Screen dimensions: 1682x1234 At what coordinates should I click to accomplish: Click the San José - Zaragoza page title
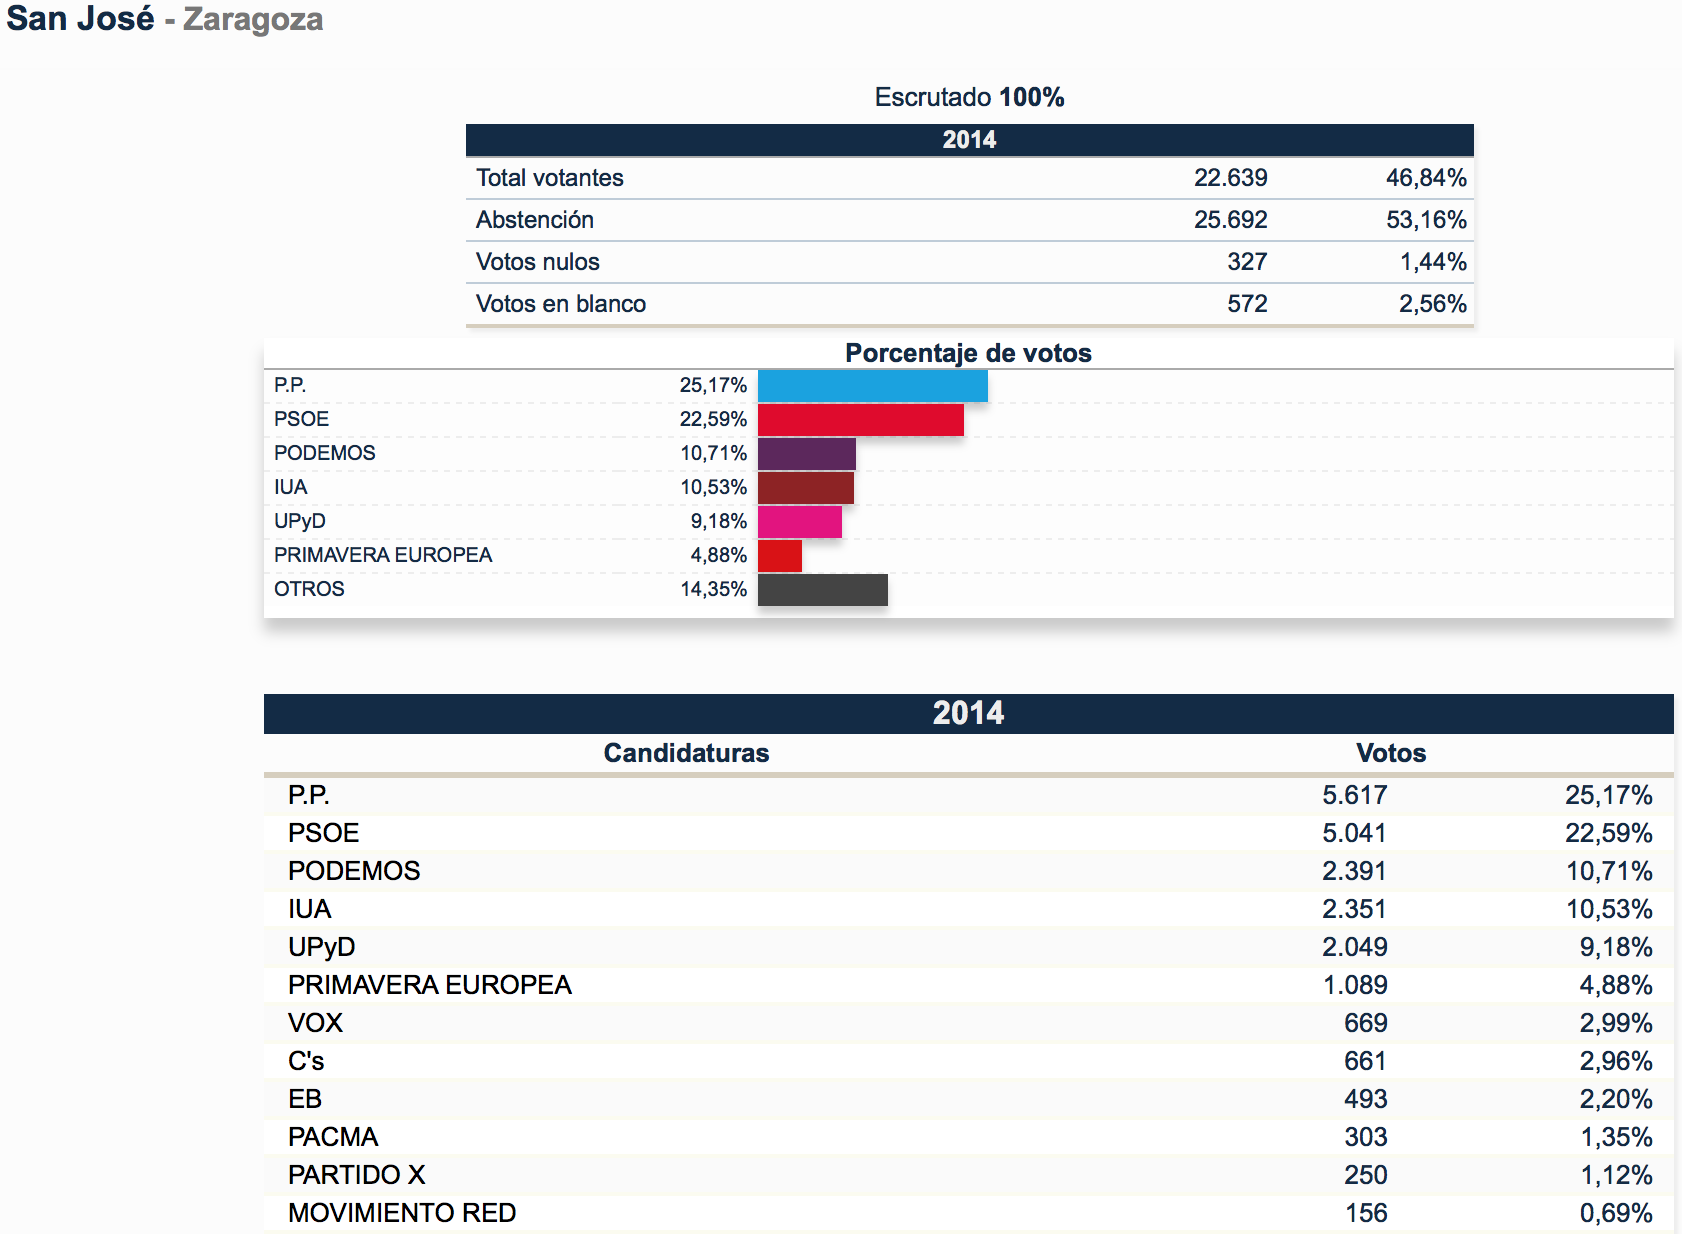pyautogui.click(x=165, y=20)
